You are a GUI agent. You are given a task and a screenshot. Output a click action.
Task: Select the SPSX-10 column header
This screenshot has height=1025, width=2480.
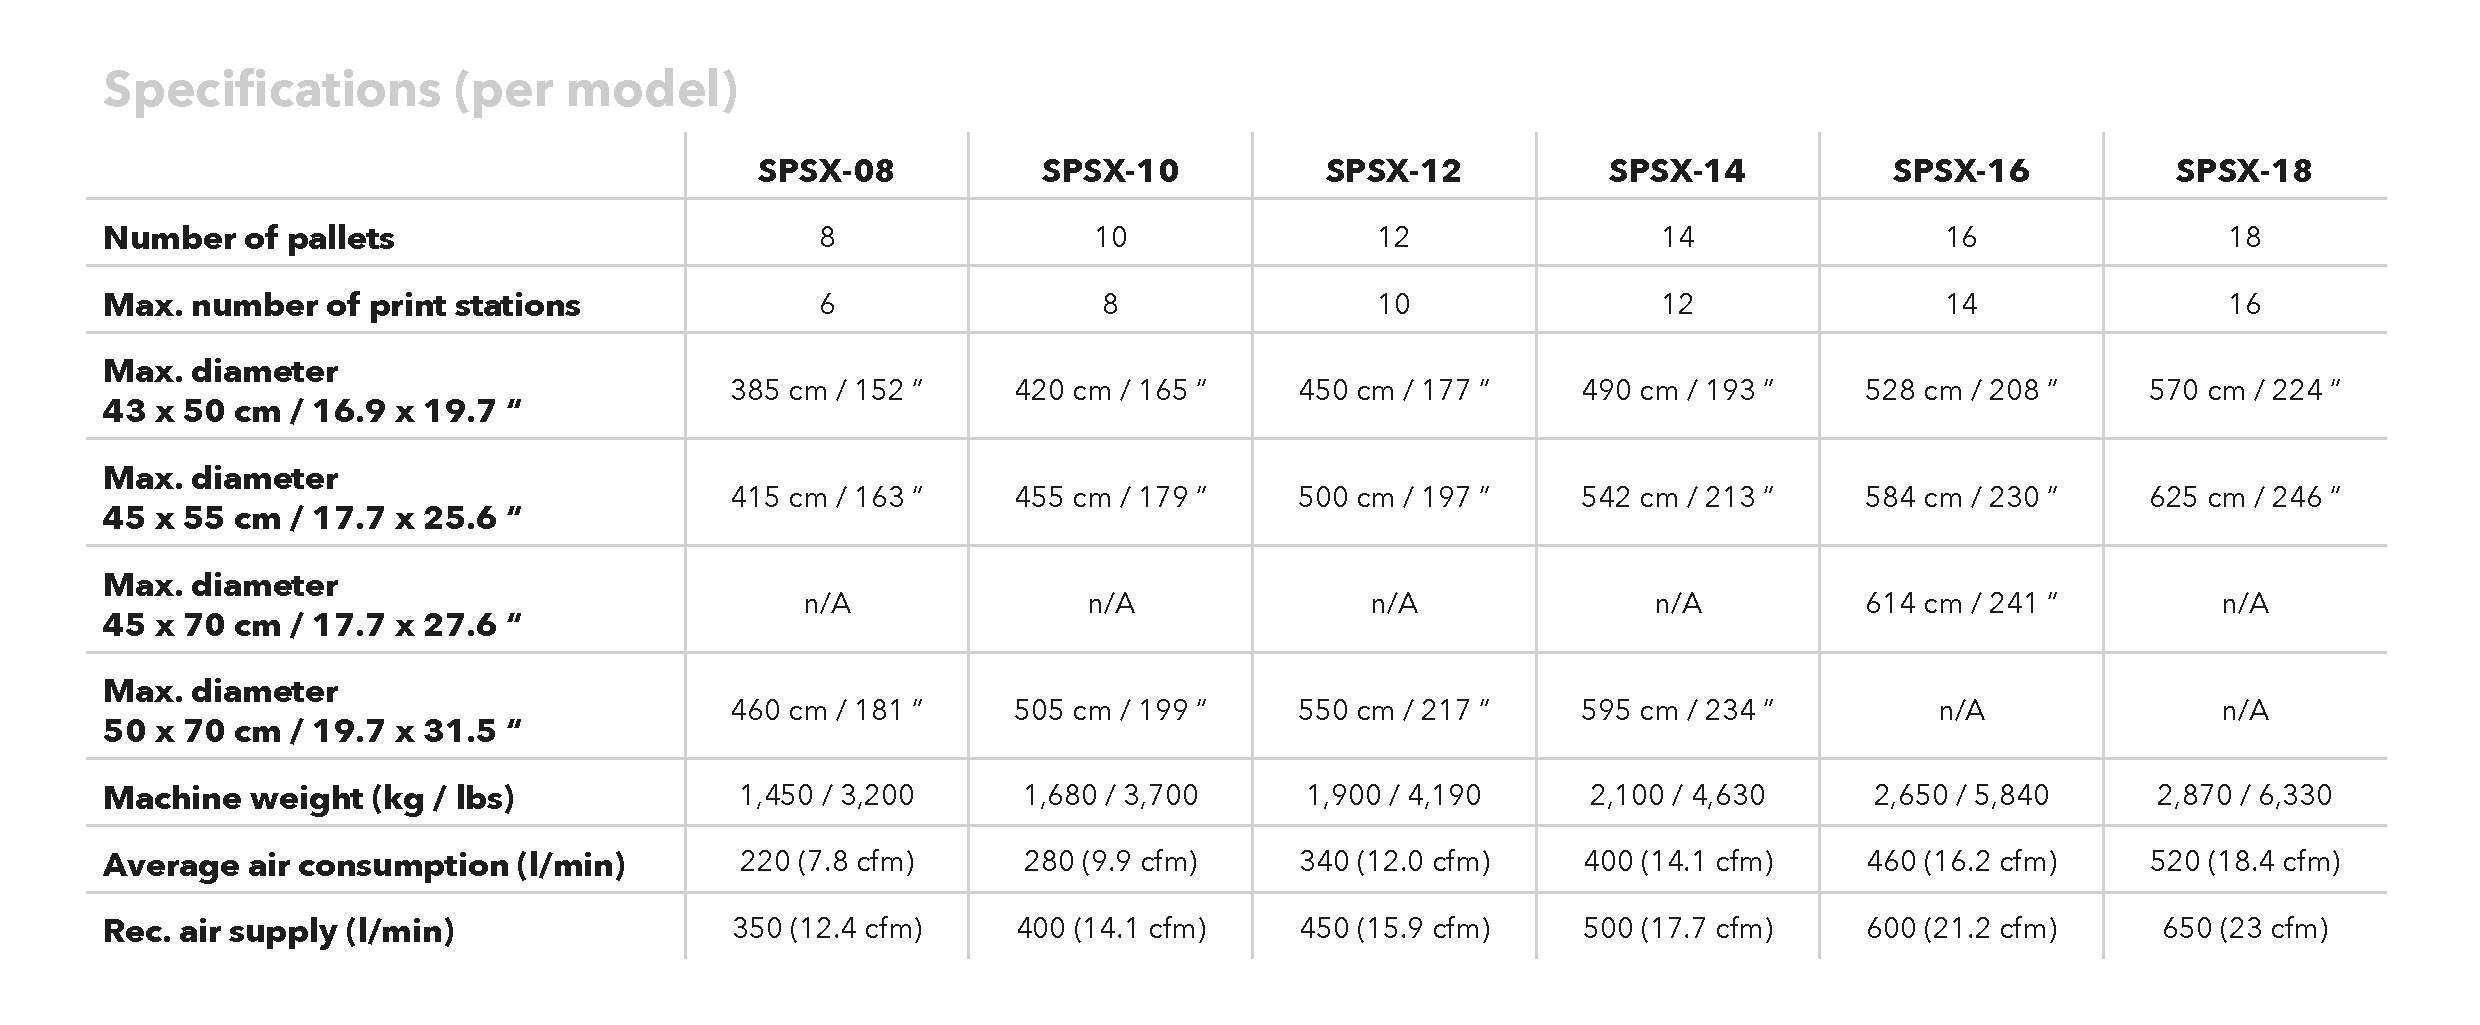tap(1110, 171)
